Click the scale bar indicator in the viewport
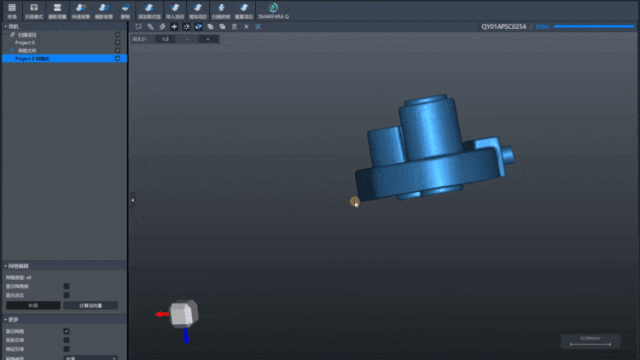Viewport: 640px width, 360px height. coord(590,342)
